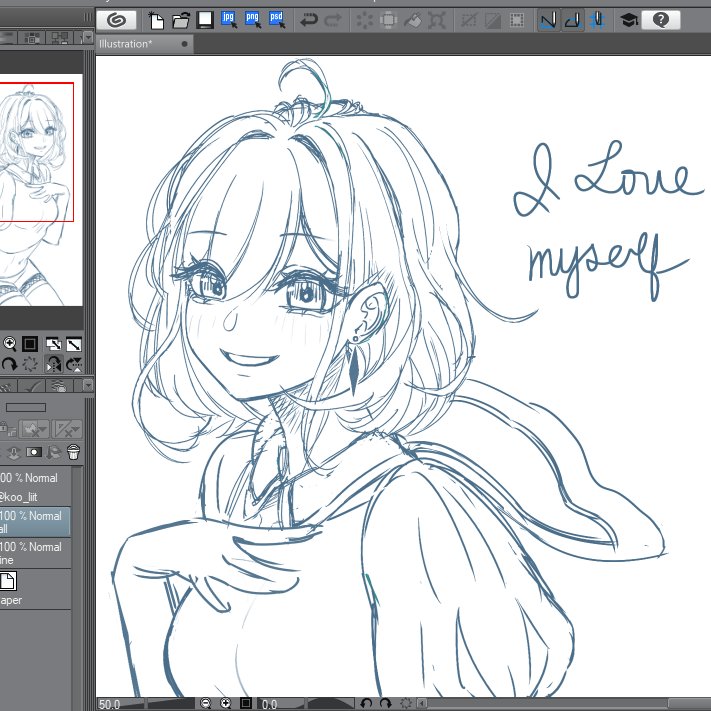This screenshot has height=711, width=711.
Task: Export the image as psd
Action: point(277,20)
